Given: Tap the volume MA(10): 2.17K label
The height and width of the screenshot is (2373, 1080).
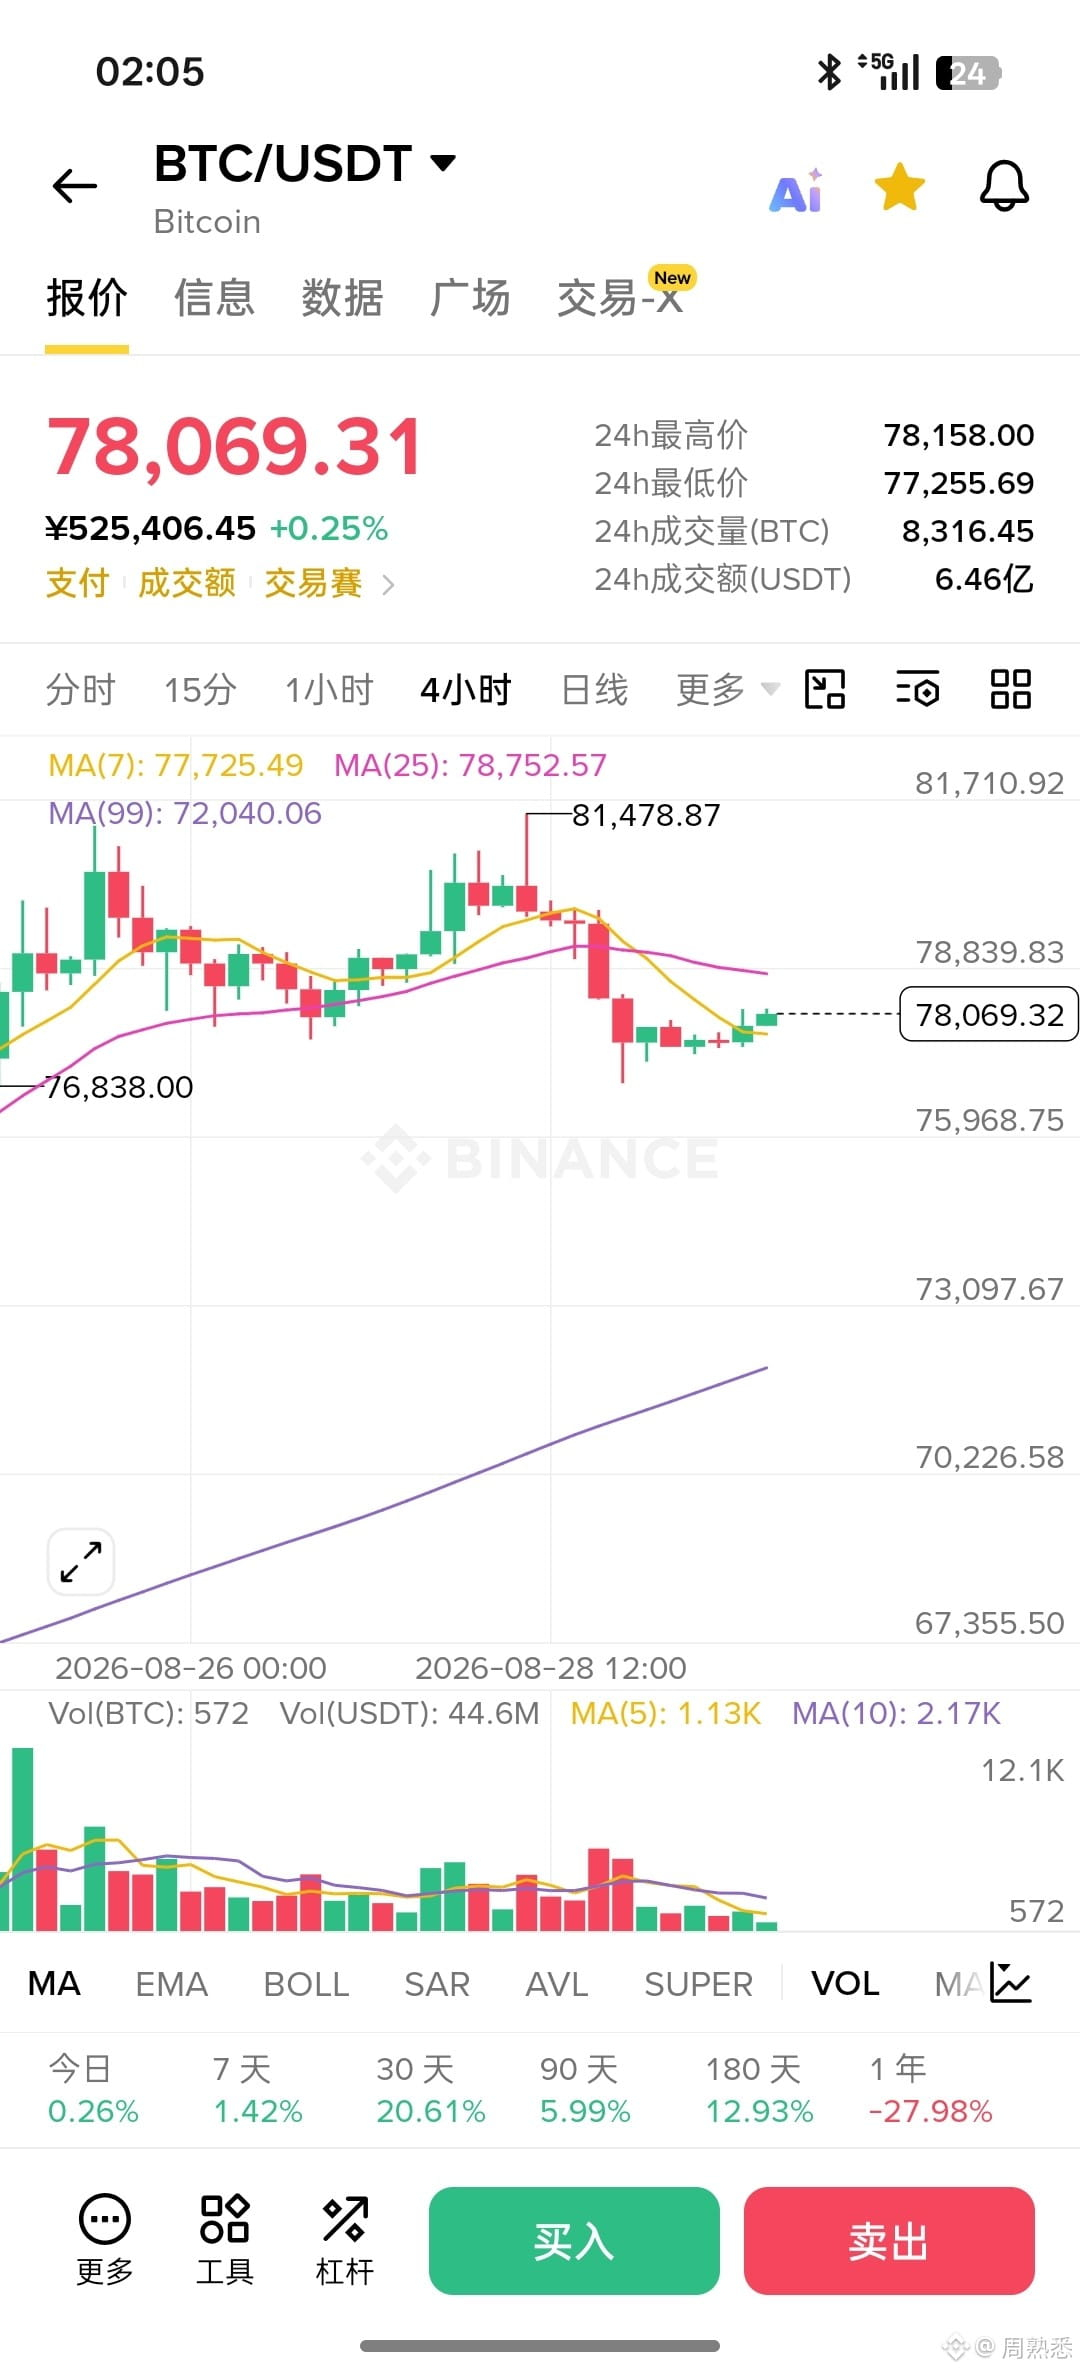Looking at the screenshot, I should [x=896, y=1713].
